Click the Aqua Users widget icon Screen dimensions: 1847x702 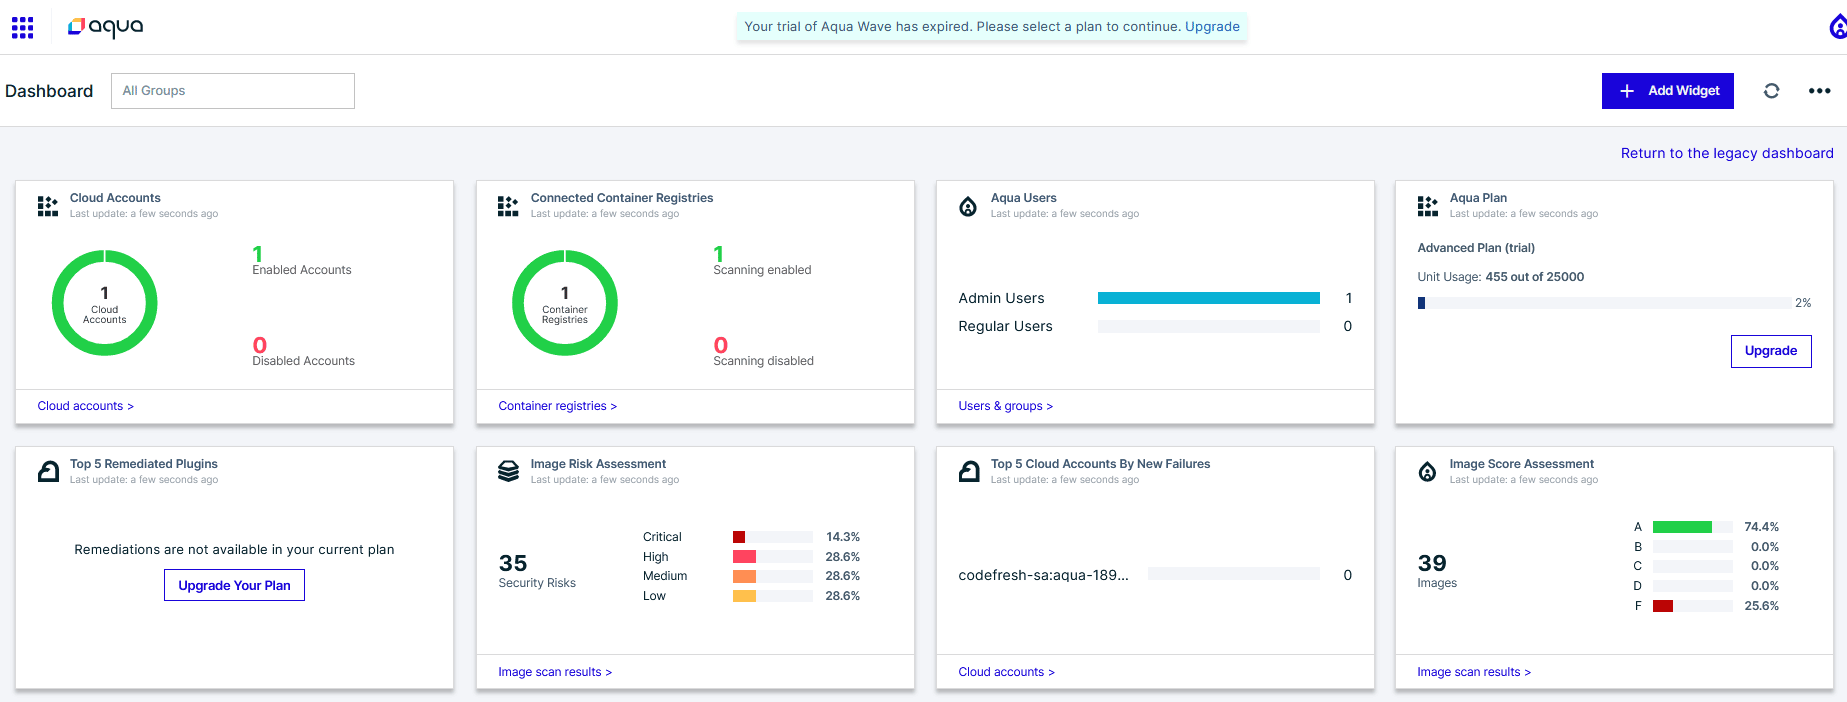point(968,206)
